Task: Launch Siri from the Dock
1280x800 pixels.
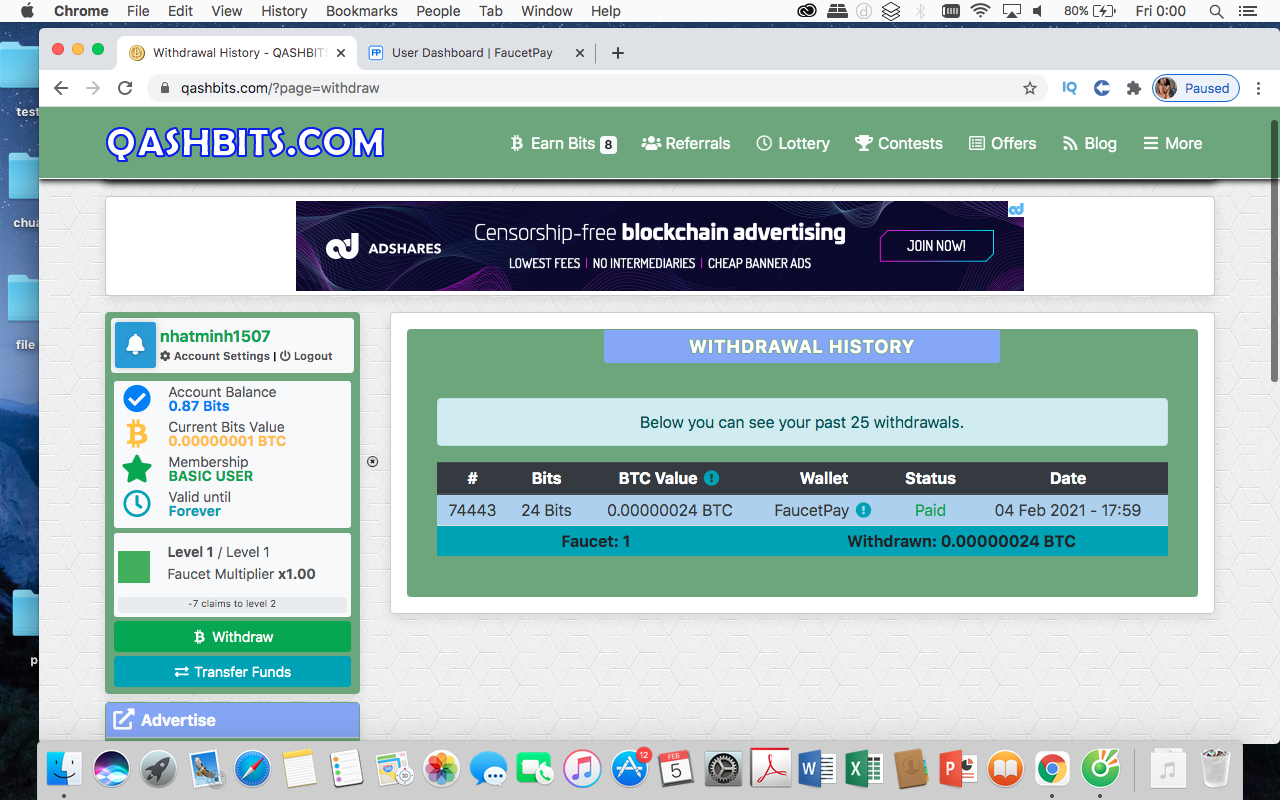Action: click(112, 769)
